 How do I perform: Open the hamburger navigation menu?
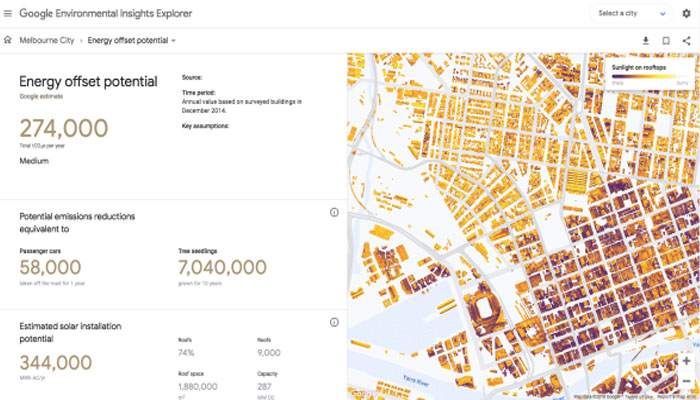click(x=9, y=14)
